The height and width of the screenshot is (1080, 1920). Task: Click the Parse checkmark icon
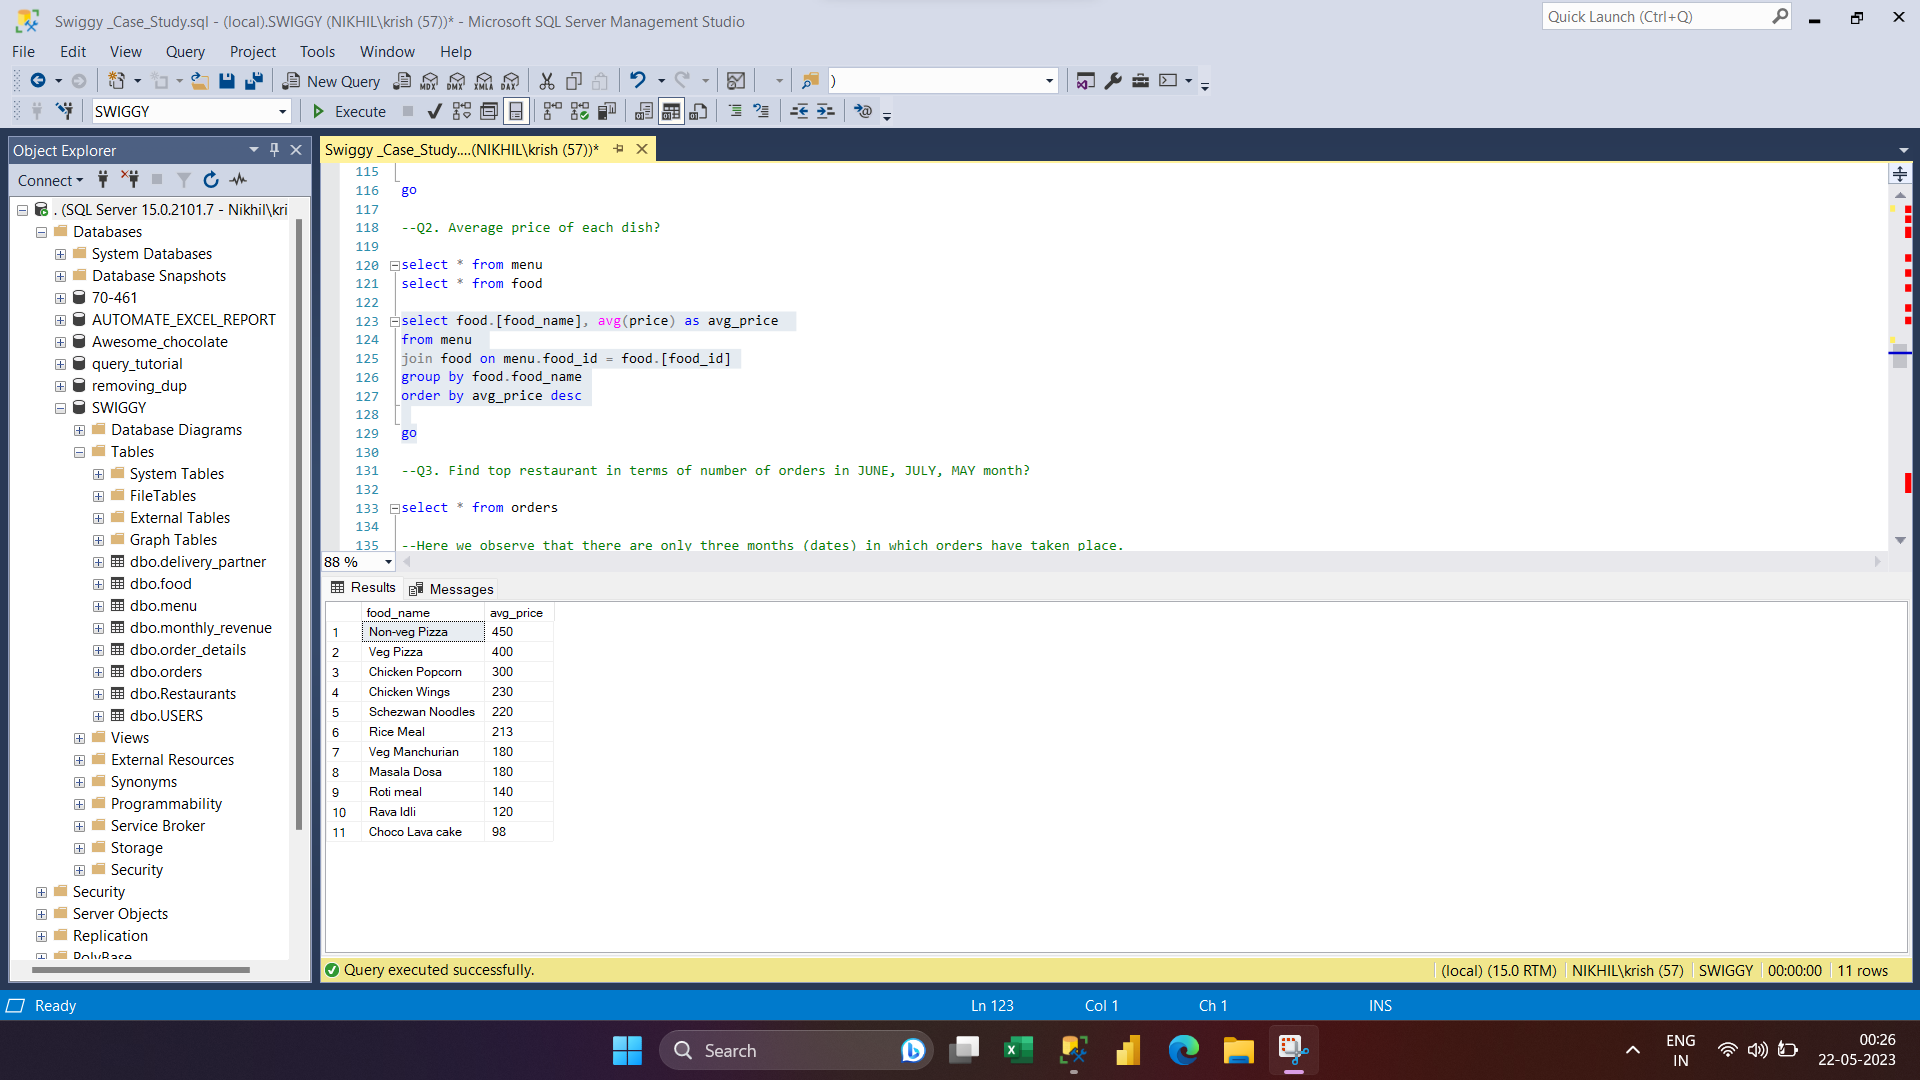point(434,111)
